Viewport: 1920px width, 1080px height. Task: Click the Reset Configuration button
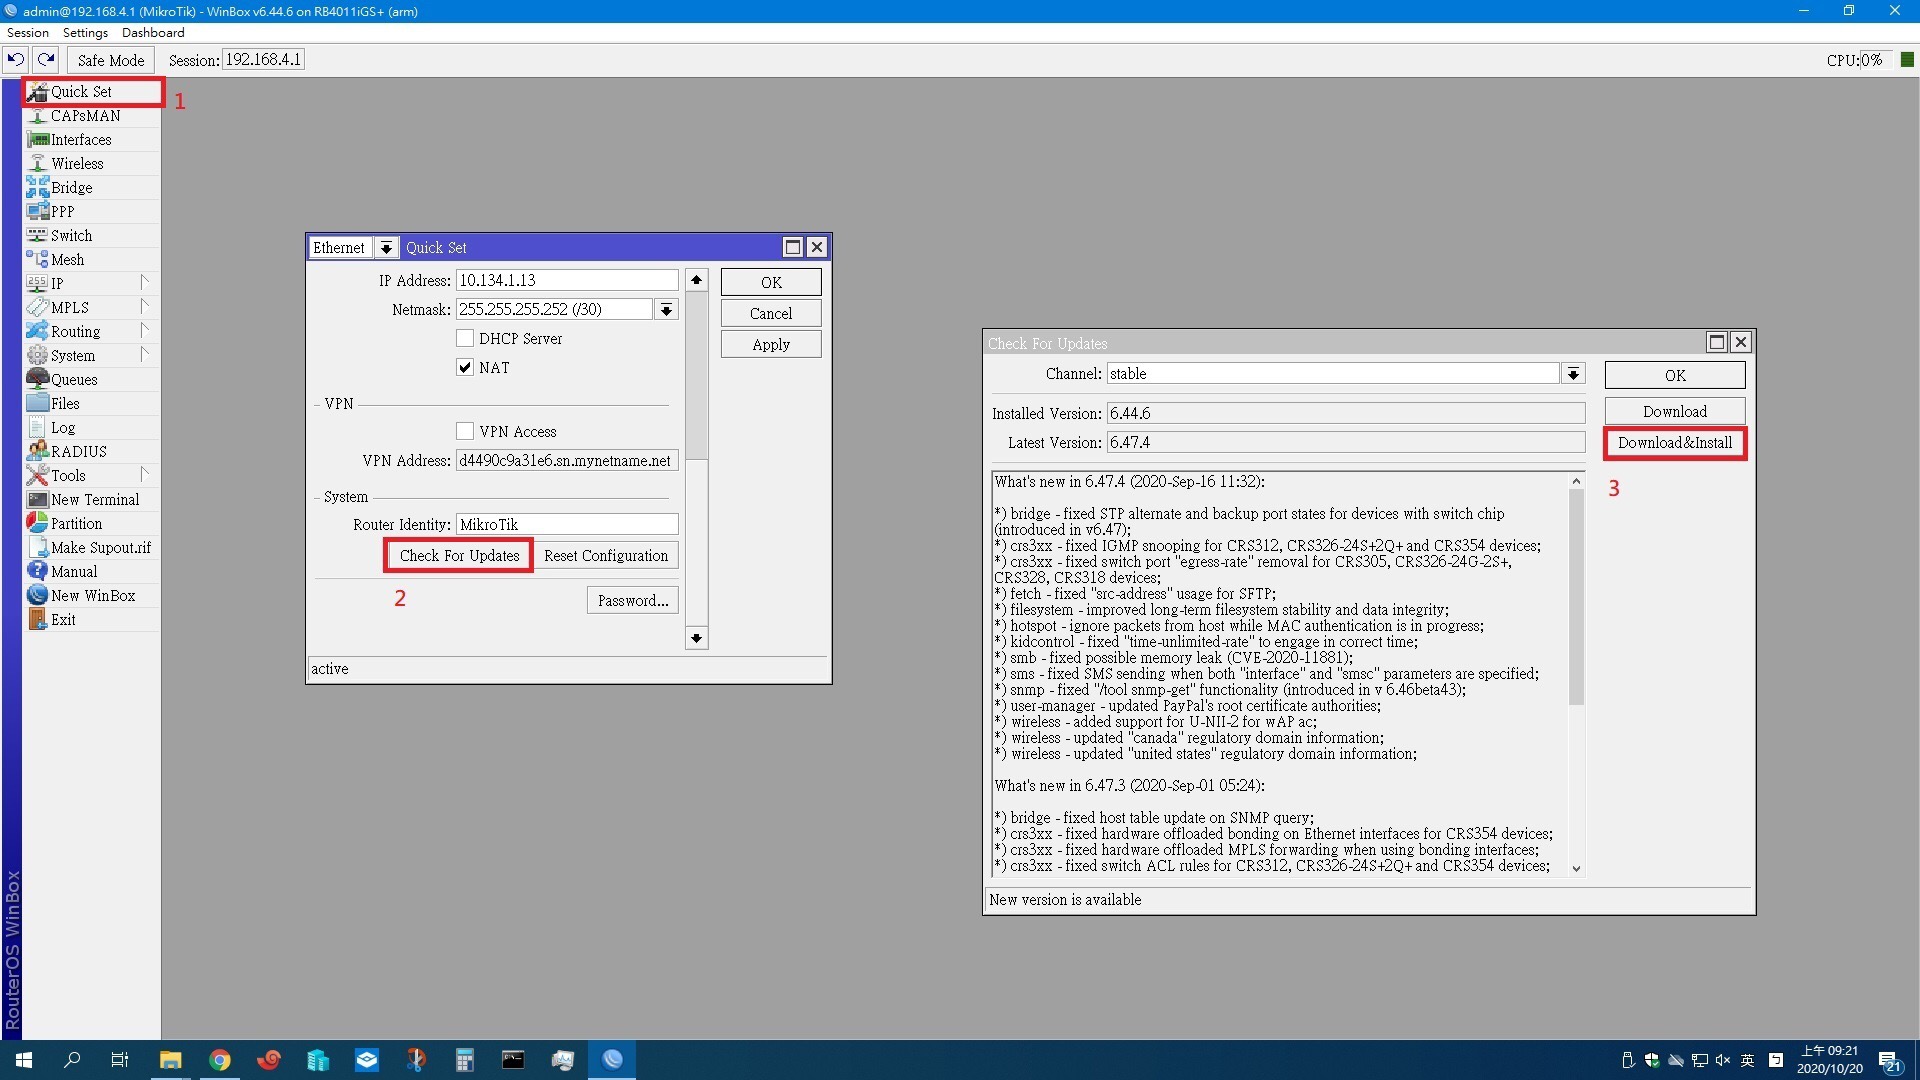606,556
